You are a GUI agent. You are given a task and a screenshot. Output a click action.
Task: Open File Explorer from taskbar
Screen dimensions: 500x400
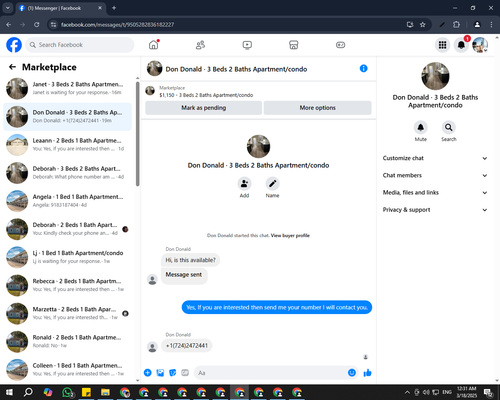click(106, 392)
